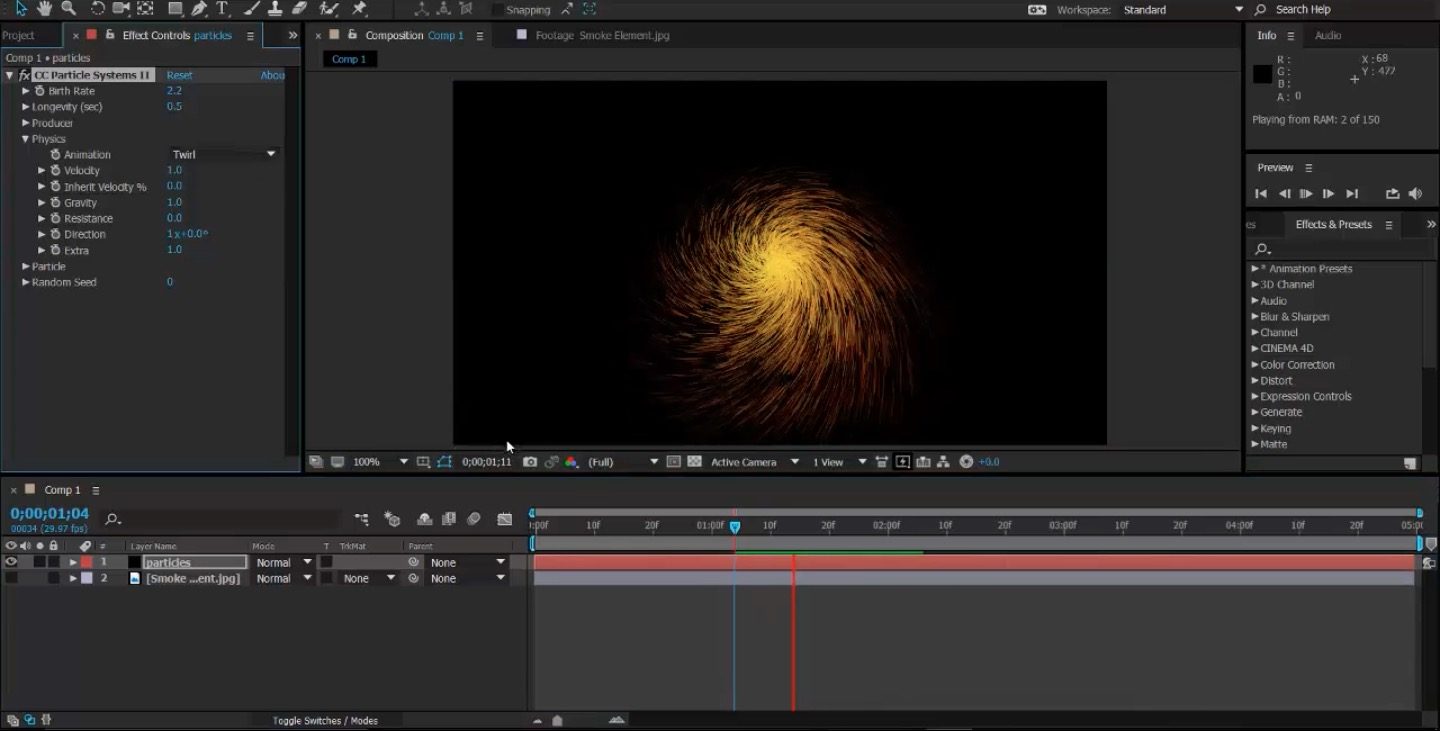Screen dimensions: 1440x731
Task: Click the fast previews lightning icon
Action: click(903, 462)
